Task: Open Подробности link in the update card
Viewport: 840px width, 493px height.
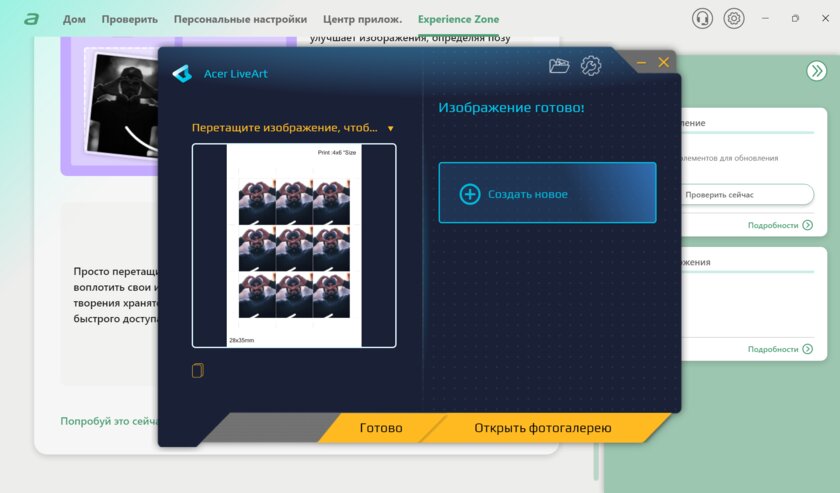Action: tap(780, 225)
